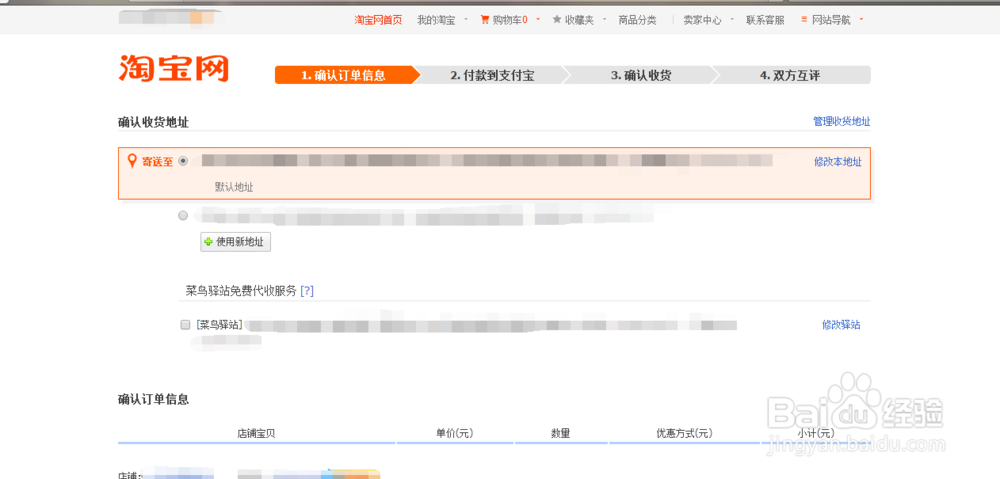Click step 3. 确认收货
The image size is (1000, 479).
tap(640, 75)
